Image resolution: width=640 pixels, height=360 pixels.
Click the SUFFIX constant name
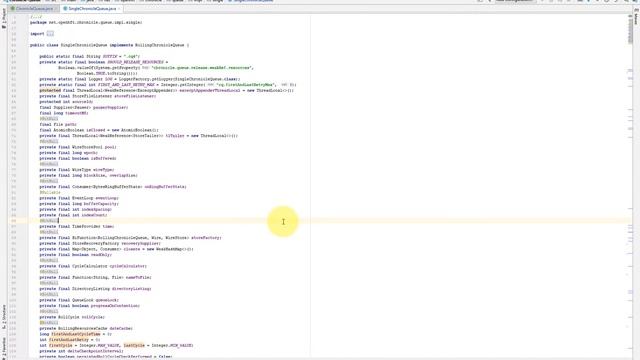coord(110,56)
